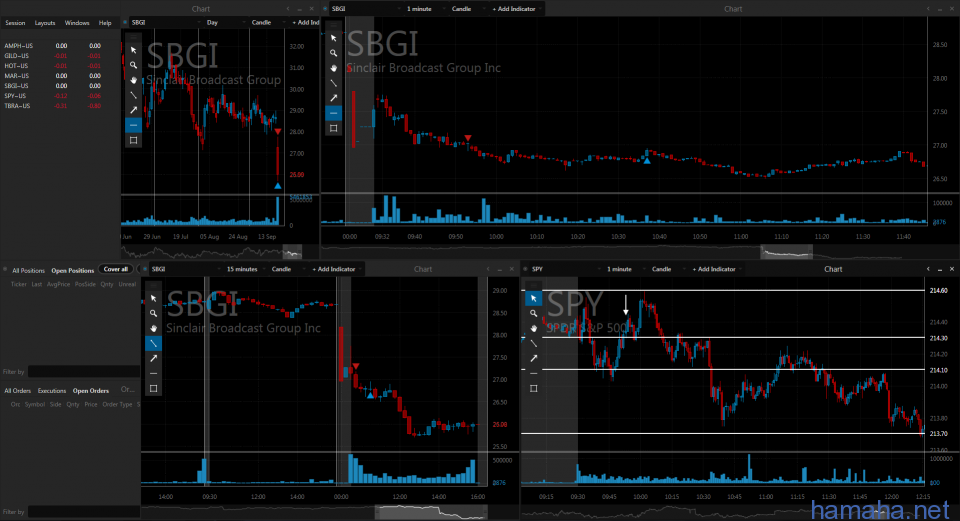
Task: Open the 1 minute interval dropdown in SBGI chart
Action: pyautogui.click(x=426, y=9)
